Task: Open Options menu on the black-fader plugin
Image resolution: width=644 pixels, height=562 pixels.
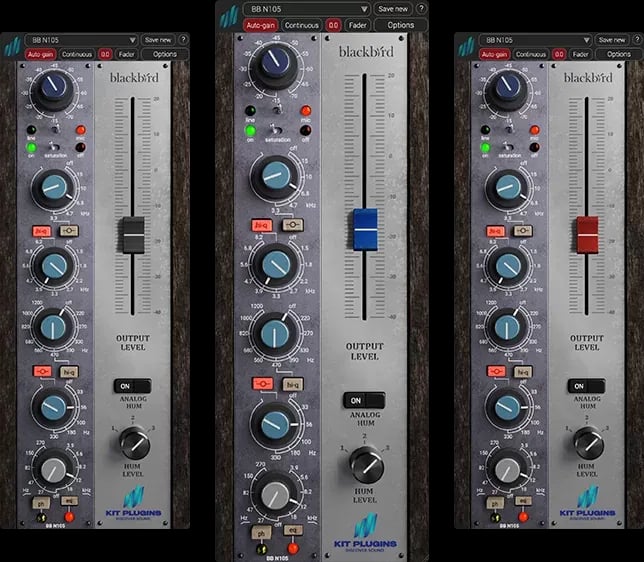Action: (x=165, y=54)
